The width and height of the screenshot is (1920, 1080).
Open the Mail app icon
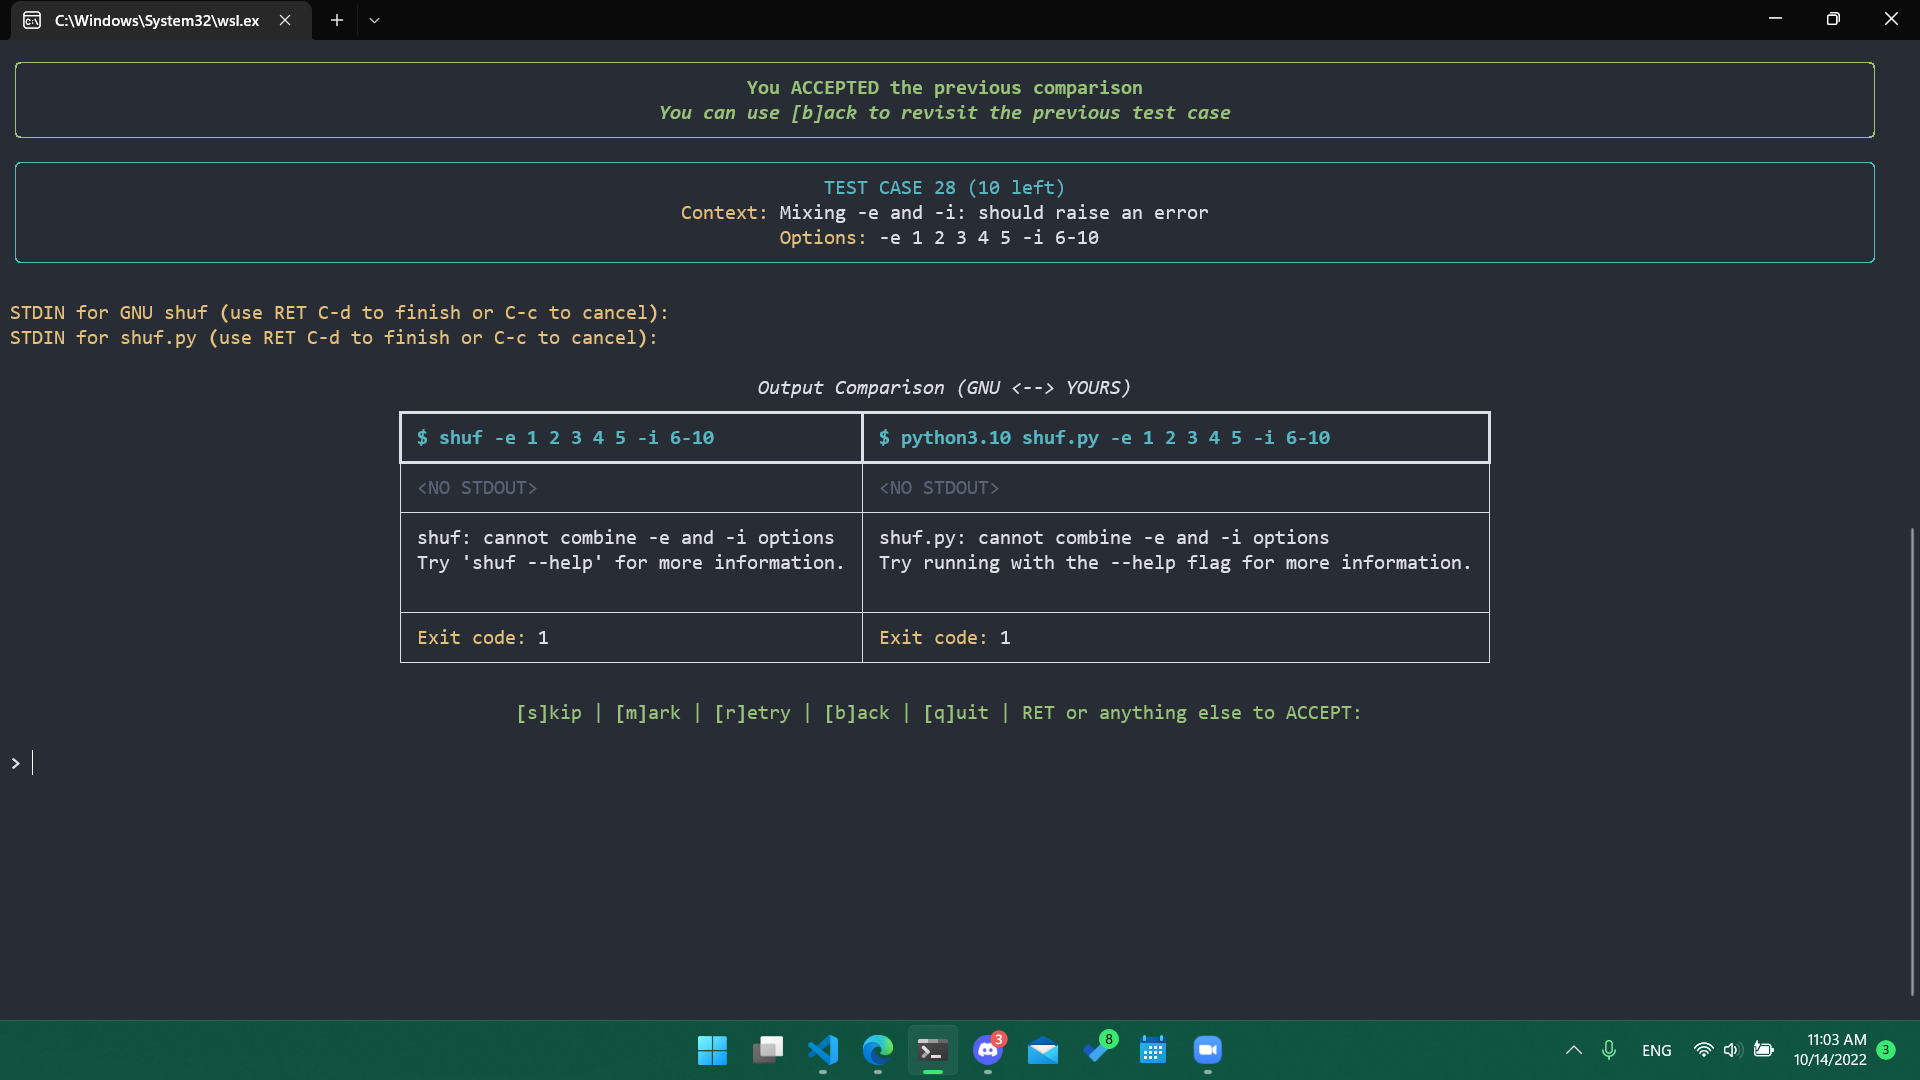pyautogui.click(x=1043, y=1050)
